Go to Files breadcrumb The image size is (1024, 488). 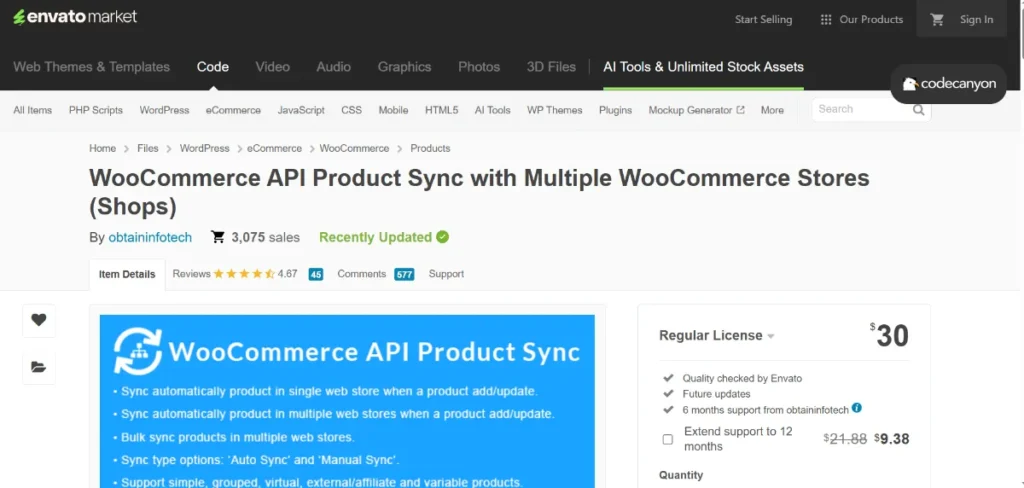point(148,148)
